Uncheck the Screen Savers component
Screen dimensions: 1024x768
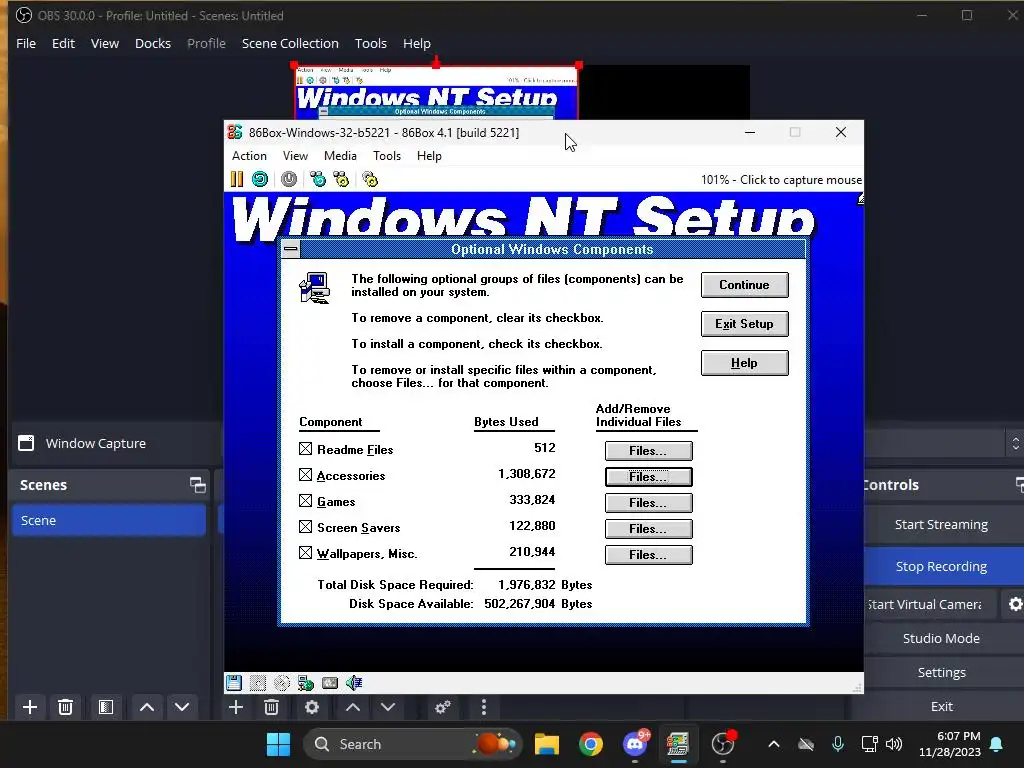305,526
